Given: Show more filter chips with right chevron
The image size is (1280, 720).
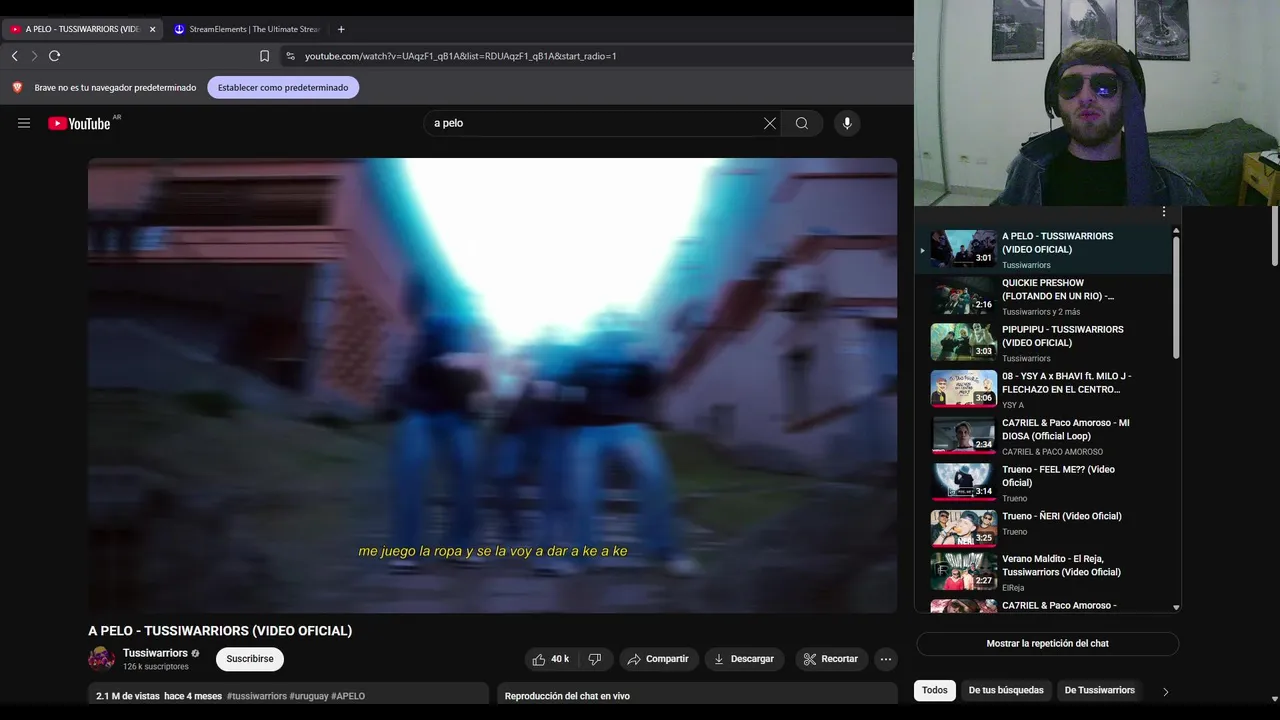Looking at the screenshot, I should click(x=1165, y=691).
